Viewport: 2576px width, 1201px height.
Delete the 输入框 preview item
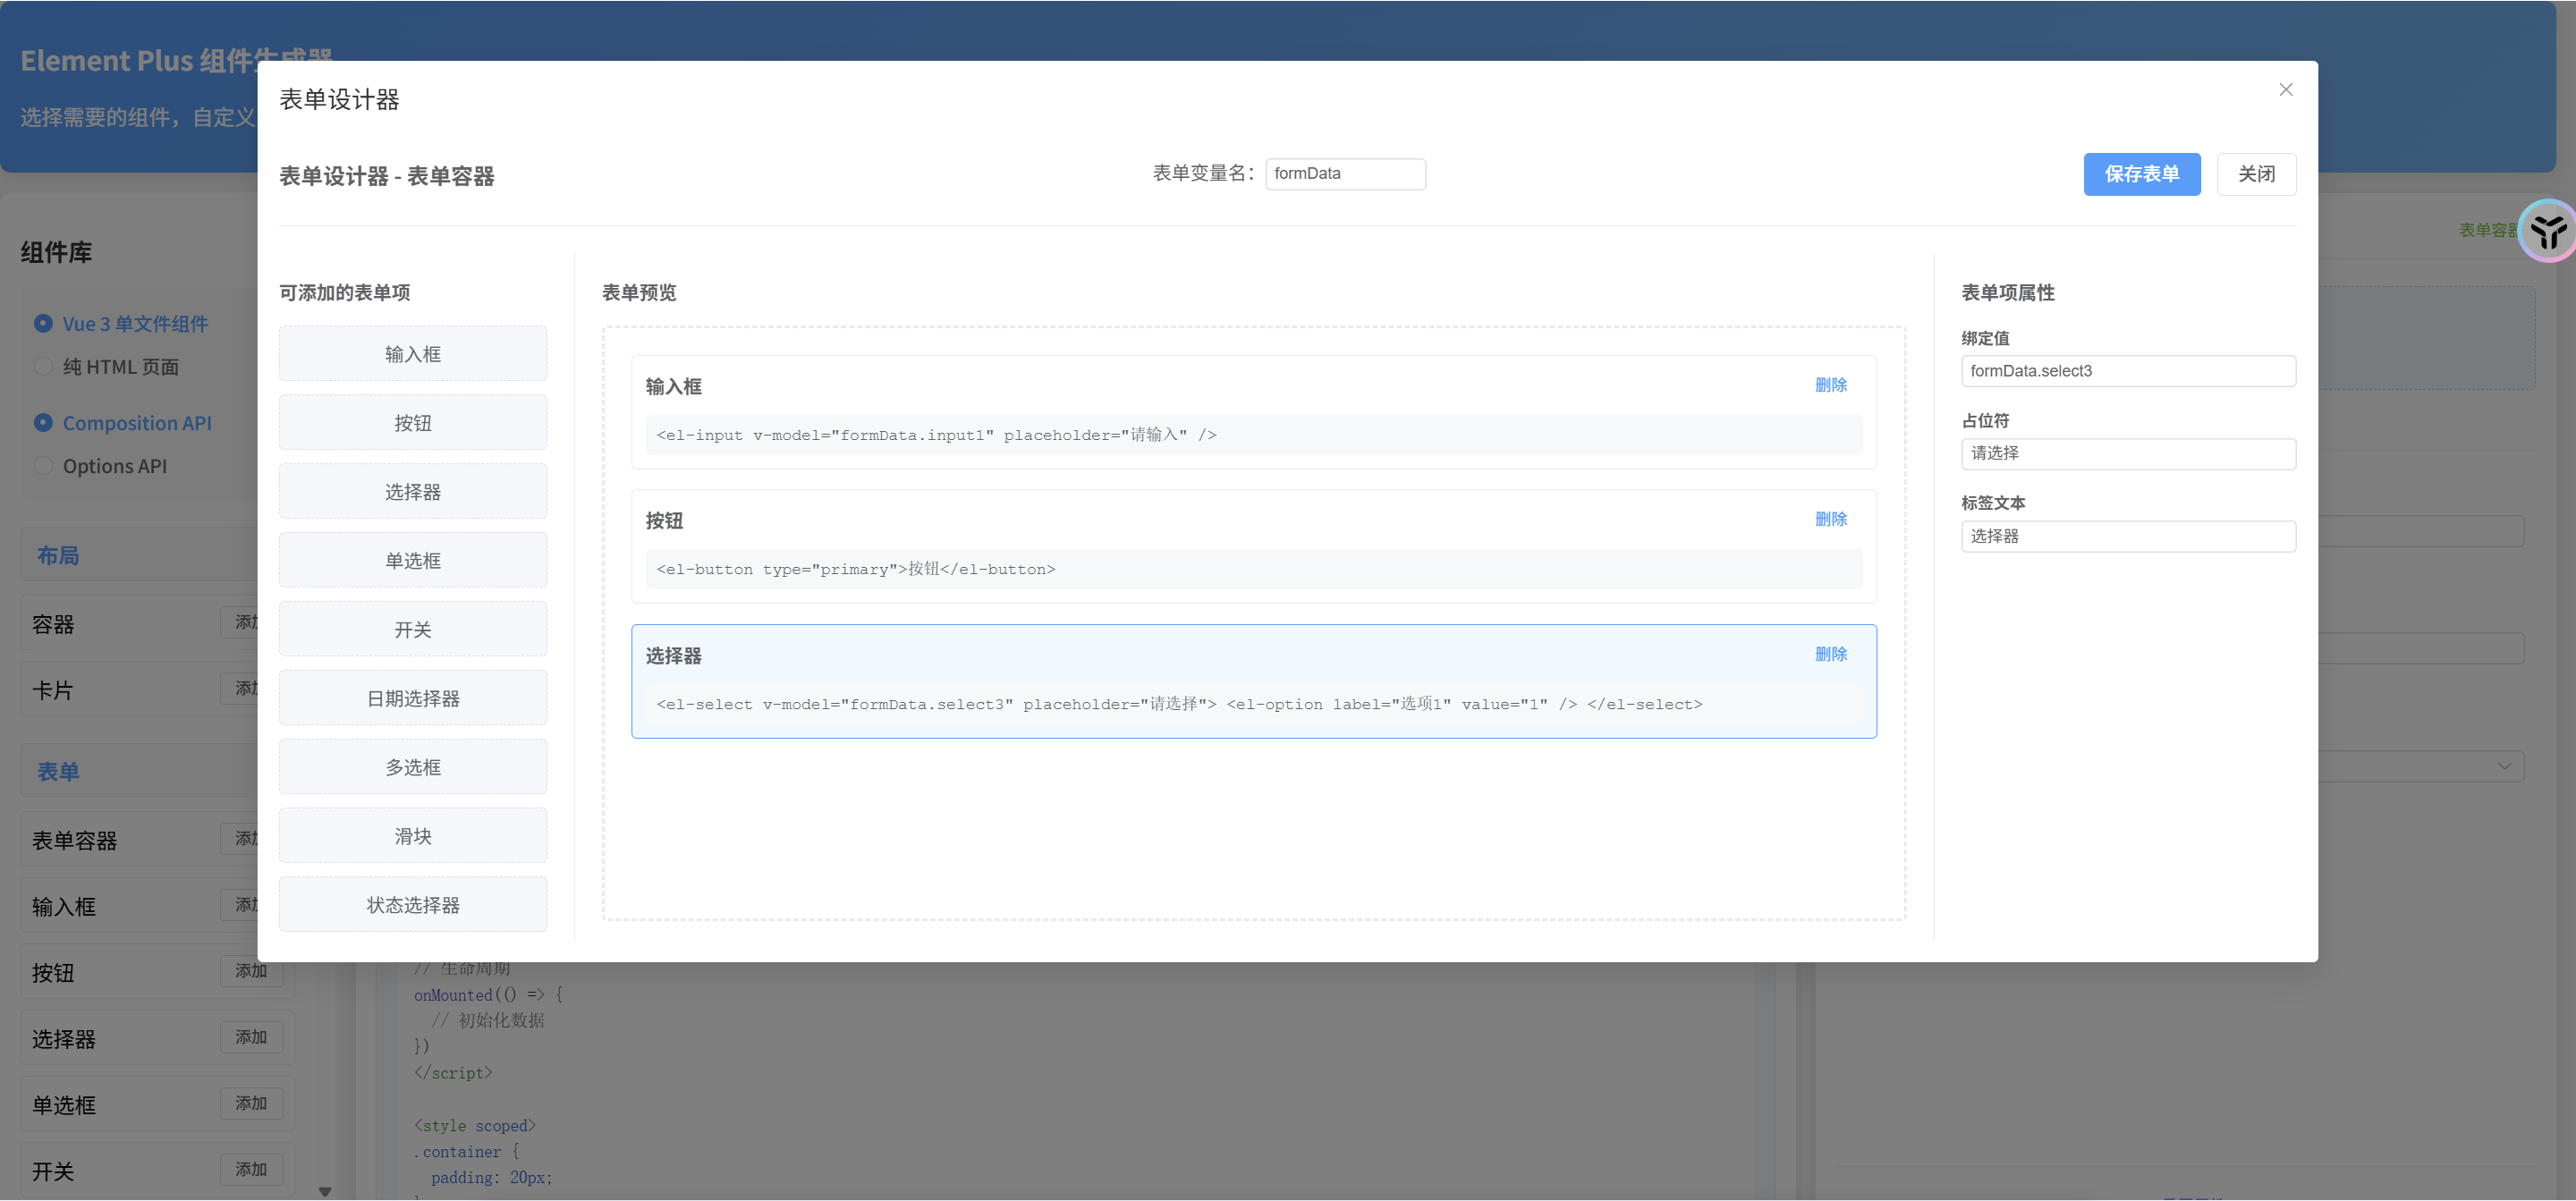1830,385
